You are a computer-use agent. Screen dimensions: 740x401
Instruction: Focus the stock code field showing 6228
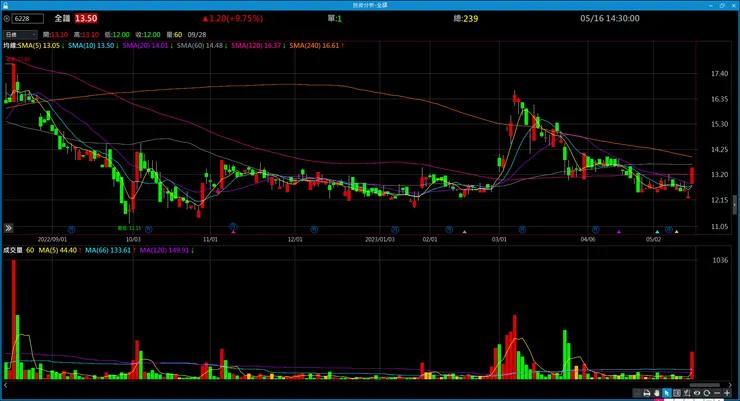coord(28,19)
